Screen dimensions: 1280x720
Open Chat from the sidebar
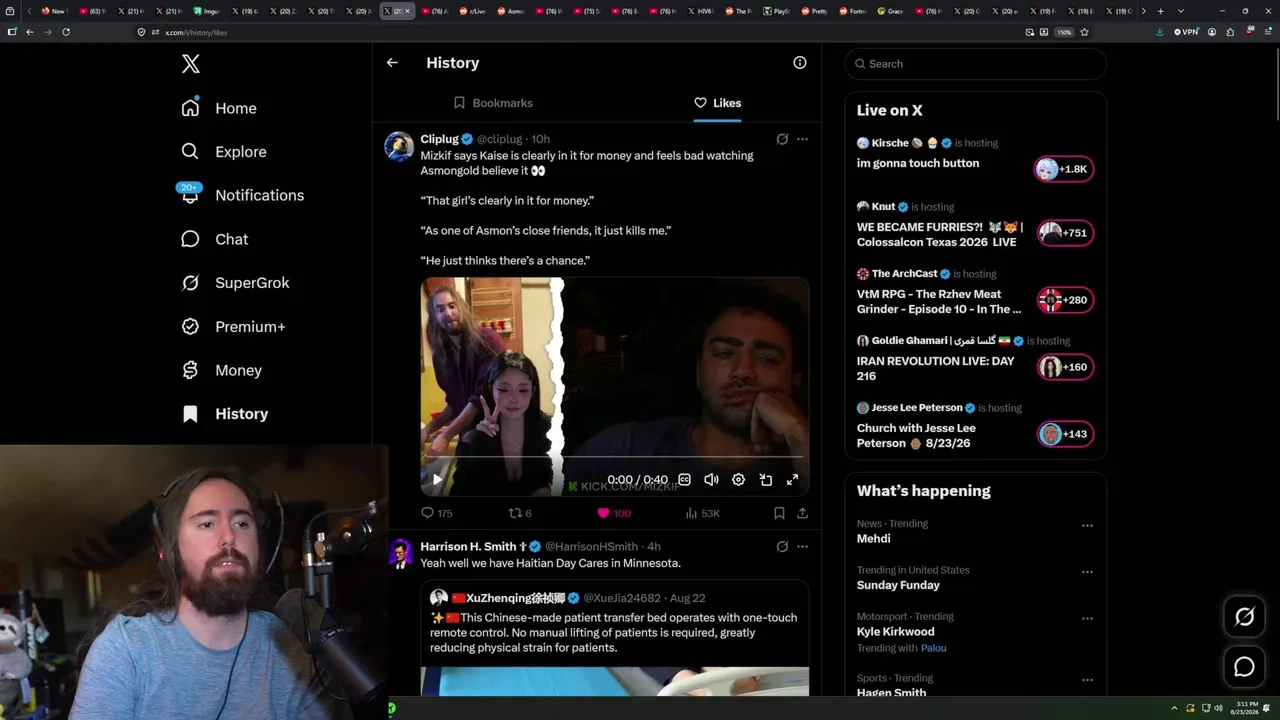point(214,239)
